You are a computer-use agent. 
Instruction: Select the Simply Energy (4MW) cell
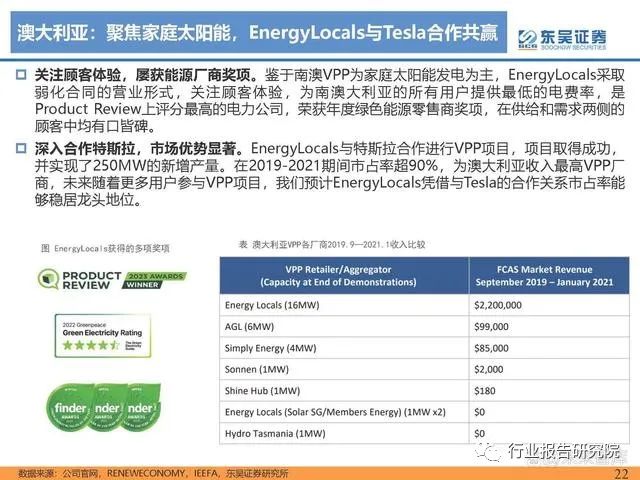coord(344,348)
